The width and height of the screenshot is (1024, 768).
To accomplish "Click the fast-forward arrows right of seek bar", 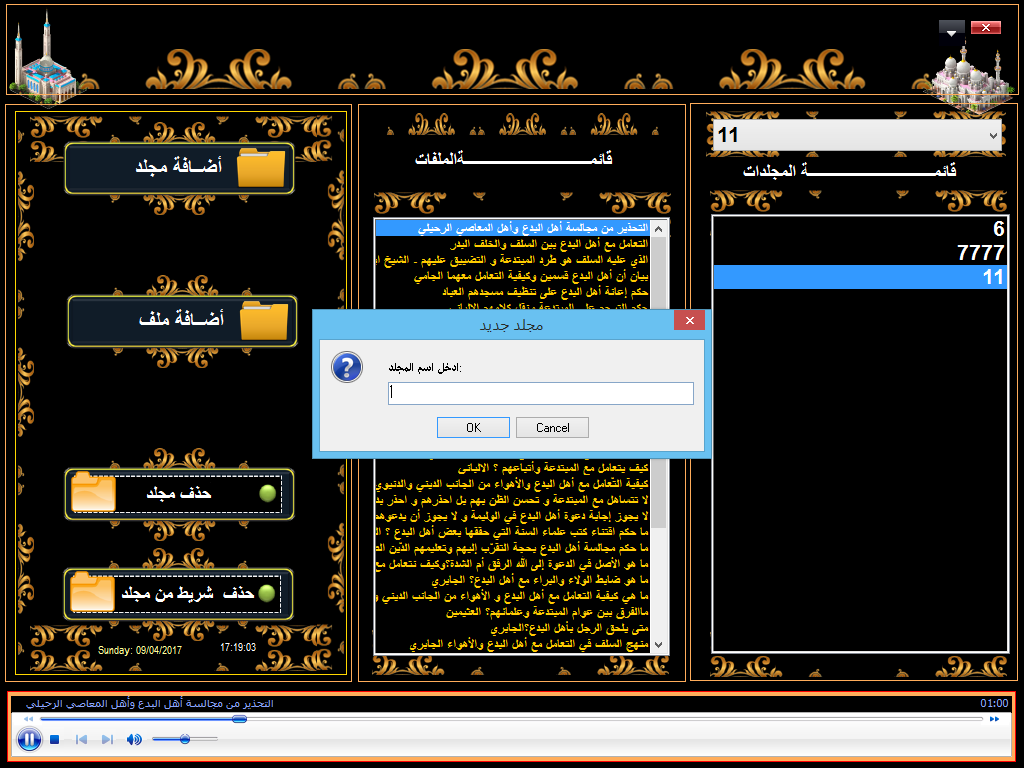I will point(994,719).
